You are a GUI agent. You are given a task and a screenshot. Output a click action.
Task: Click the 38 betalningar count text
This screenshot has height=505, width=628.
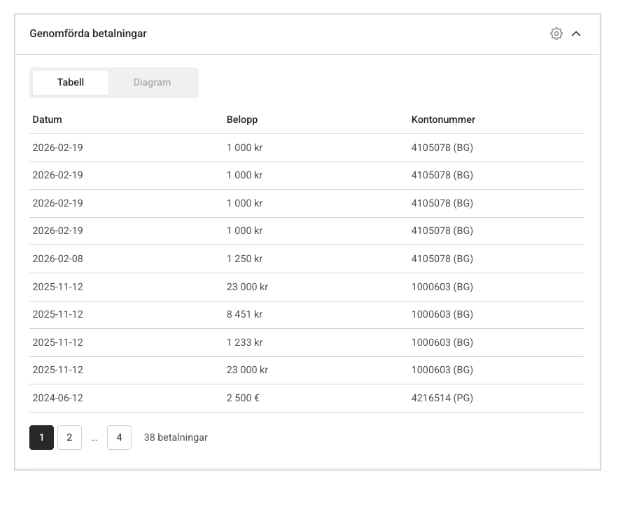[176, 437]
